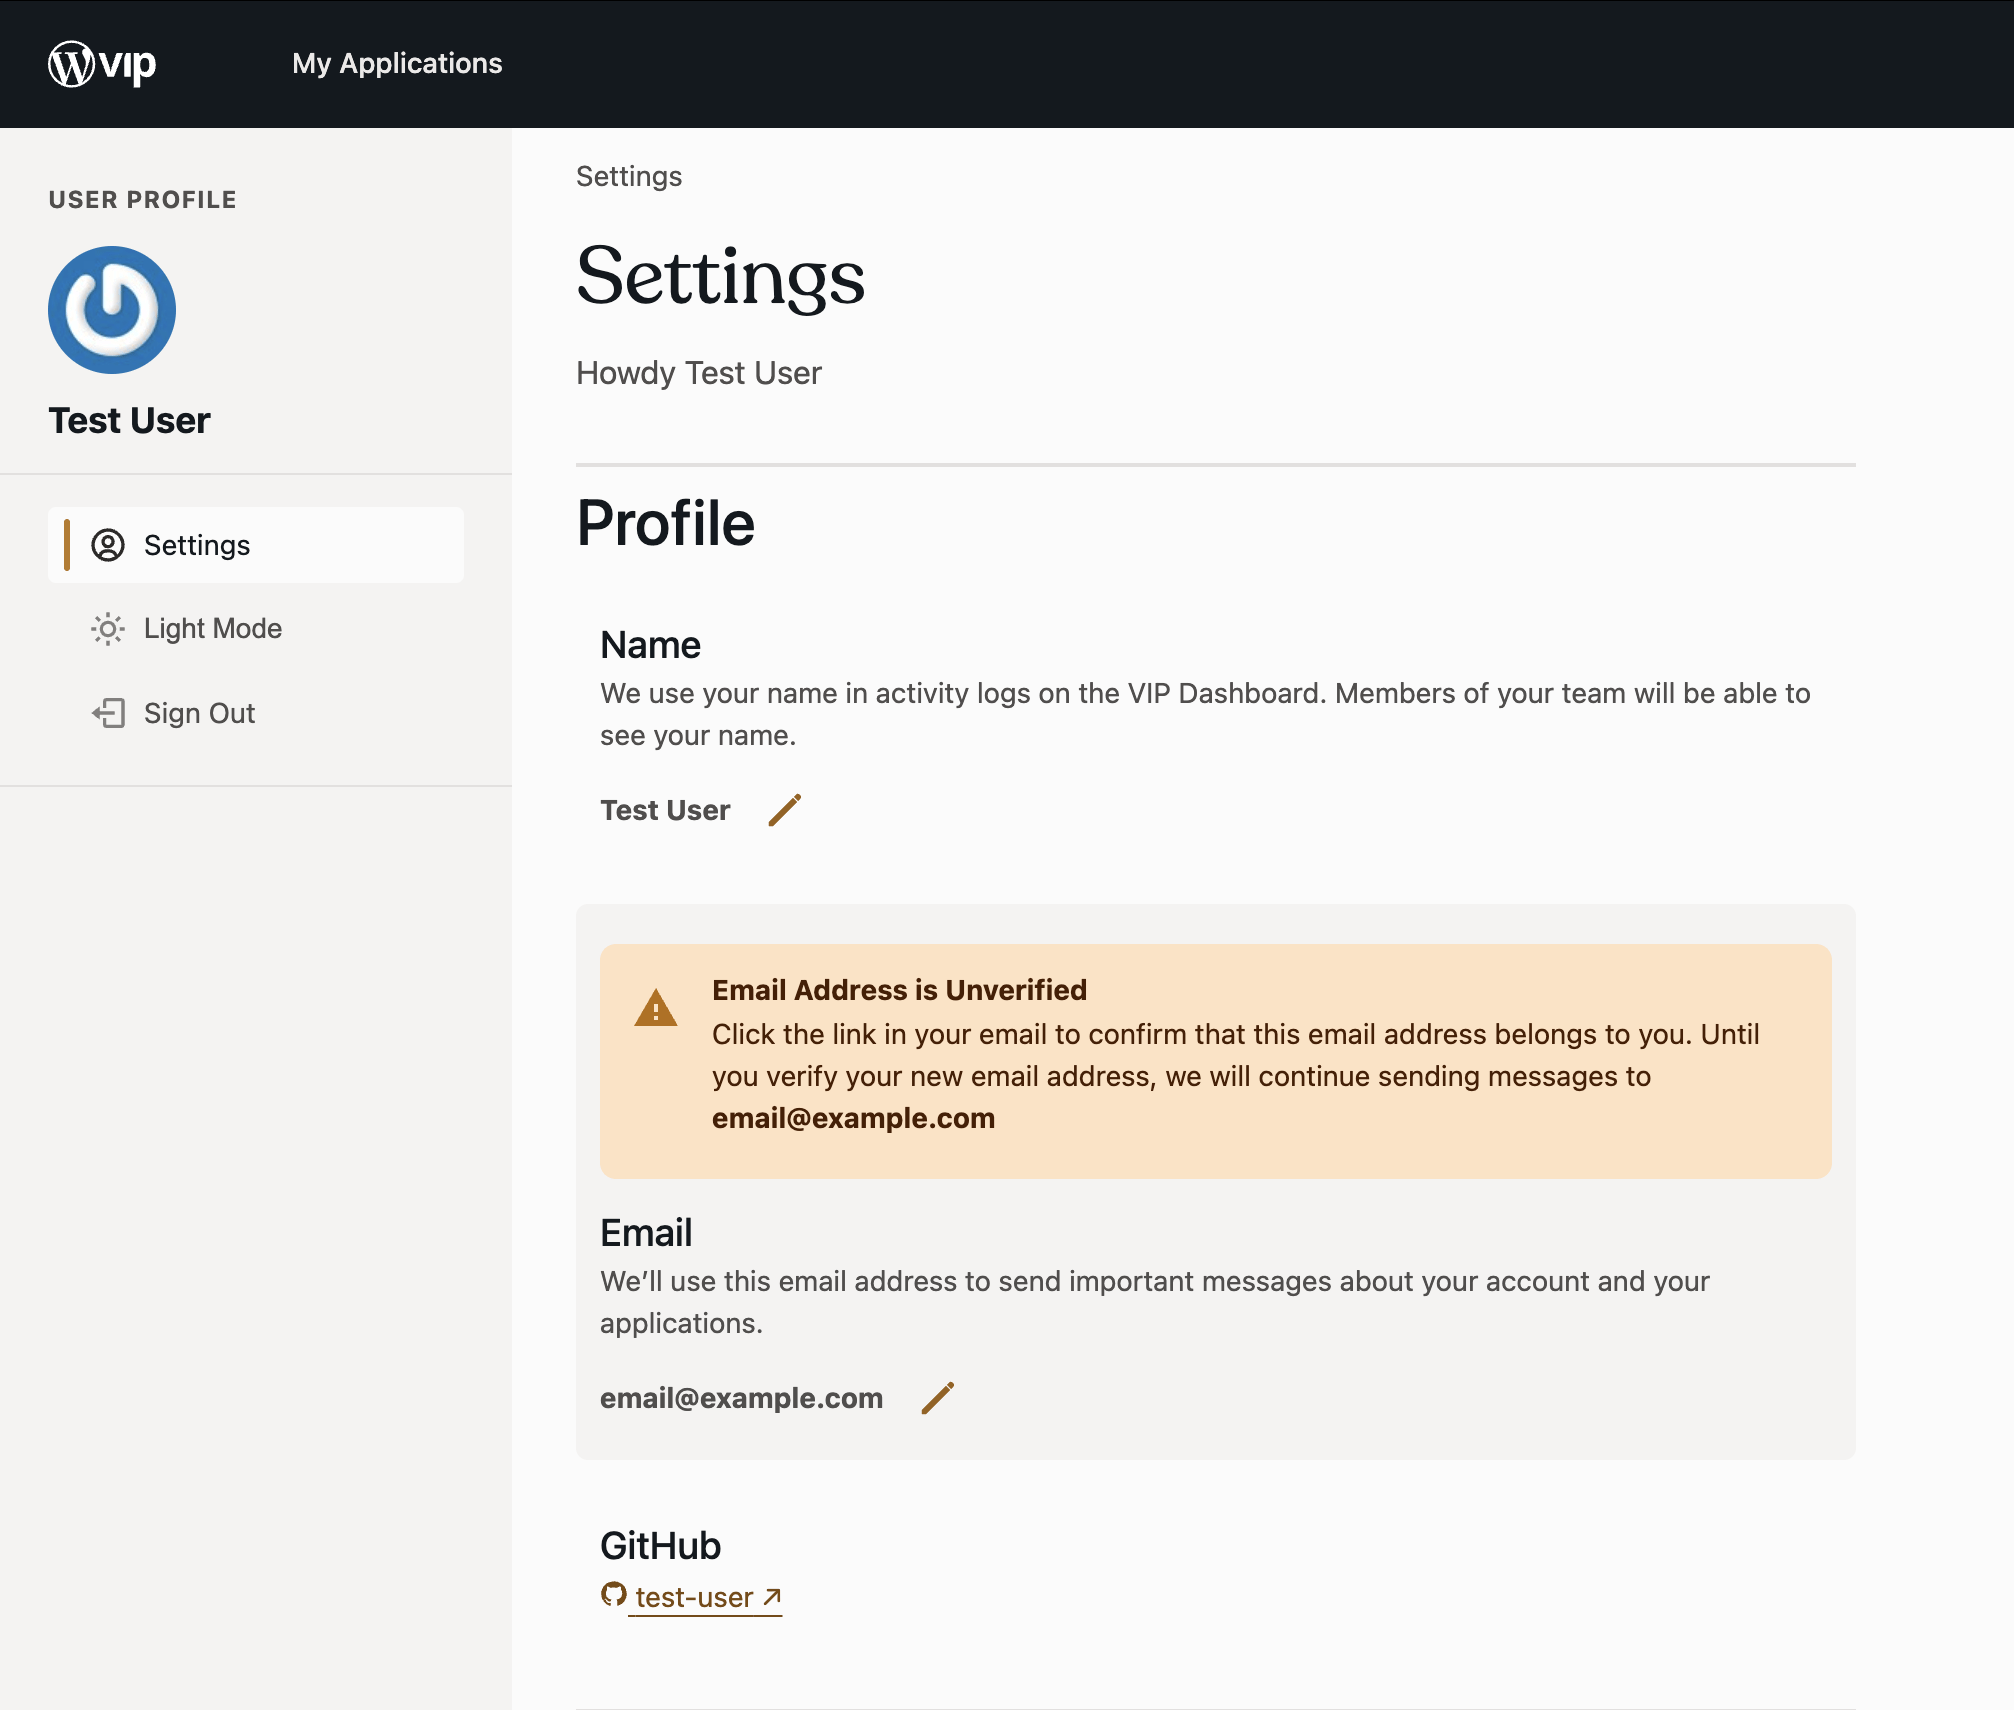Switch to the Settings sidebar entry
Viewport: 2014px width, 1710px height.
197,545
